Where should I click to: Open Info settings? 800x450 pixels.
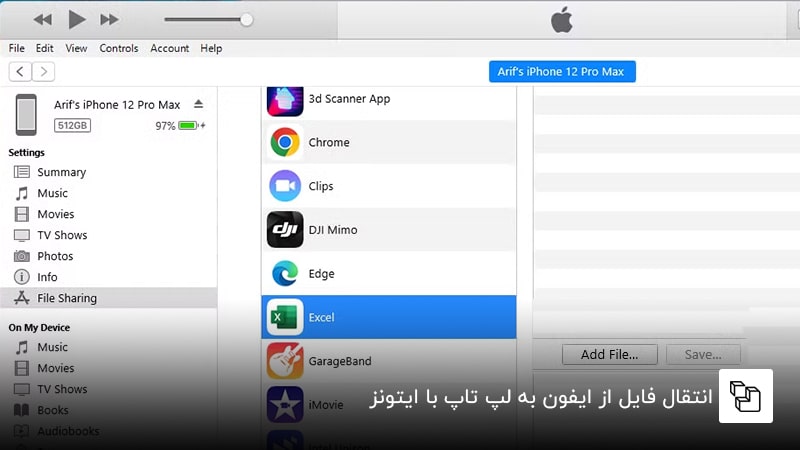click(x=47, y=277)
